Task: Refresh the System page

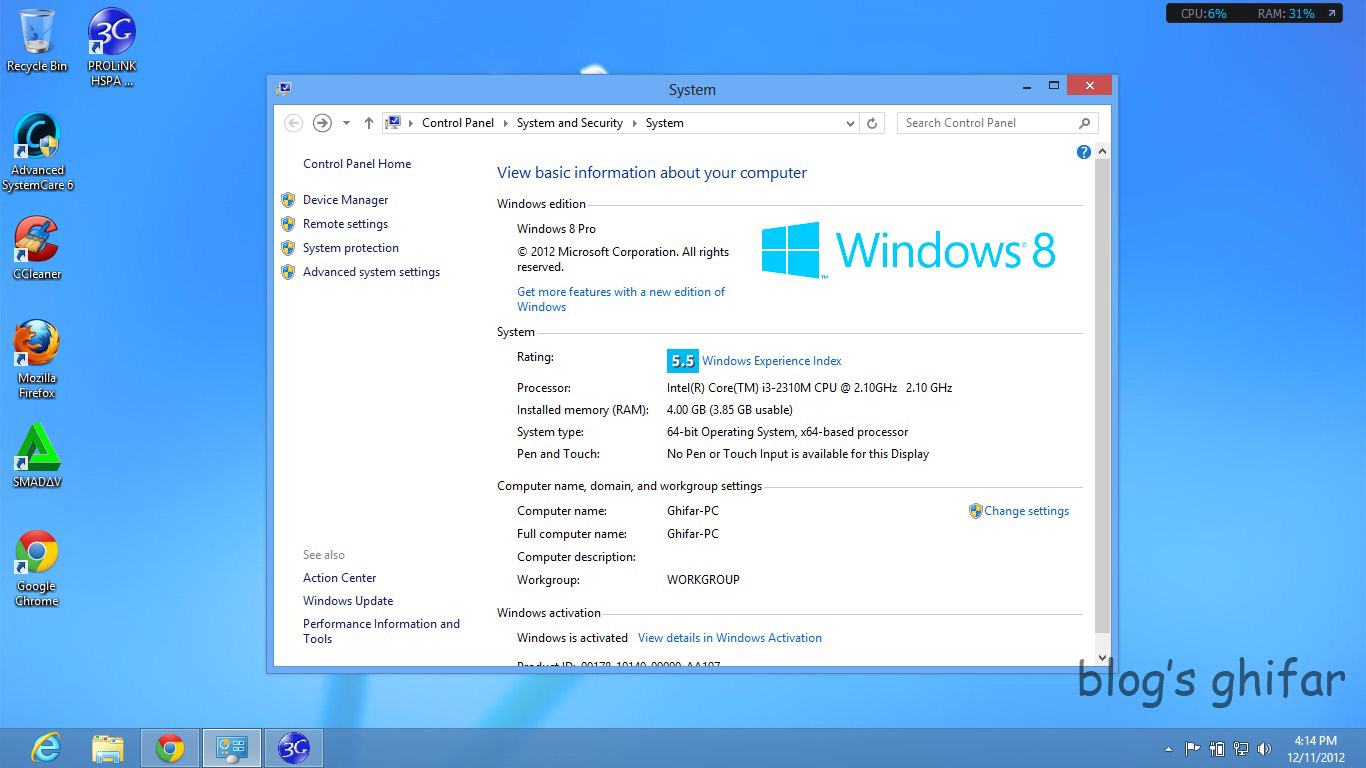Action: 872,123
